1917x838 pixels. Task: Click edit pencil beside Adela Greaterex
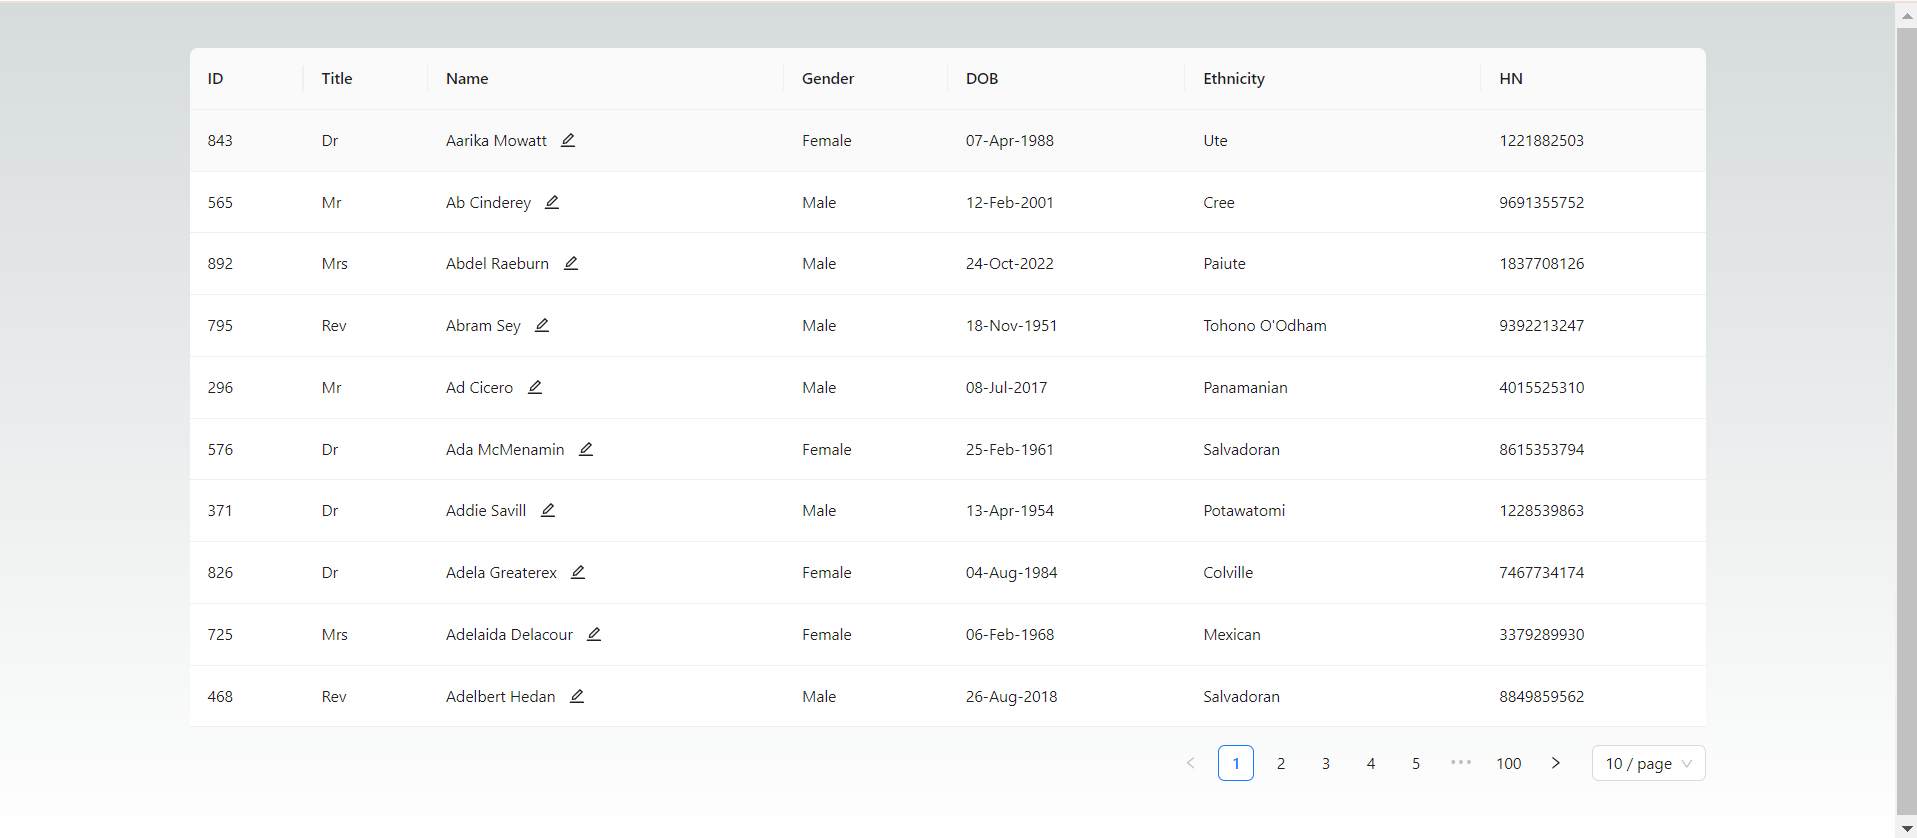[577, 573]
